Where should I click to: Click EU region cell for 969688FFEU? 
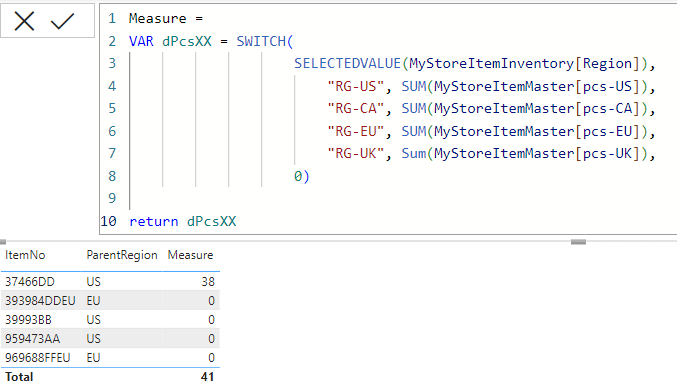click(x=93, y=358)
